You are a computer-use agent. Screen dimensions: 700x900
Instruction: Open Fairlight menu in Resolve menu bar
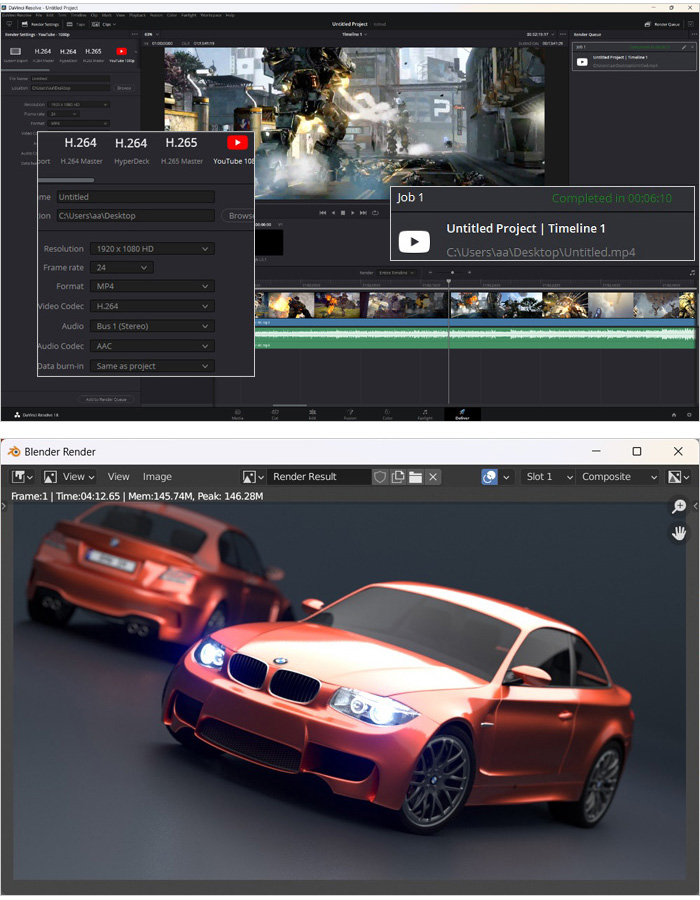[x=189, y=15]
